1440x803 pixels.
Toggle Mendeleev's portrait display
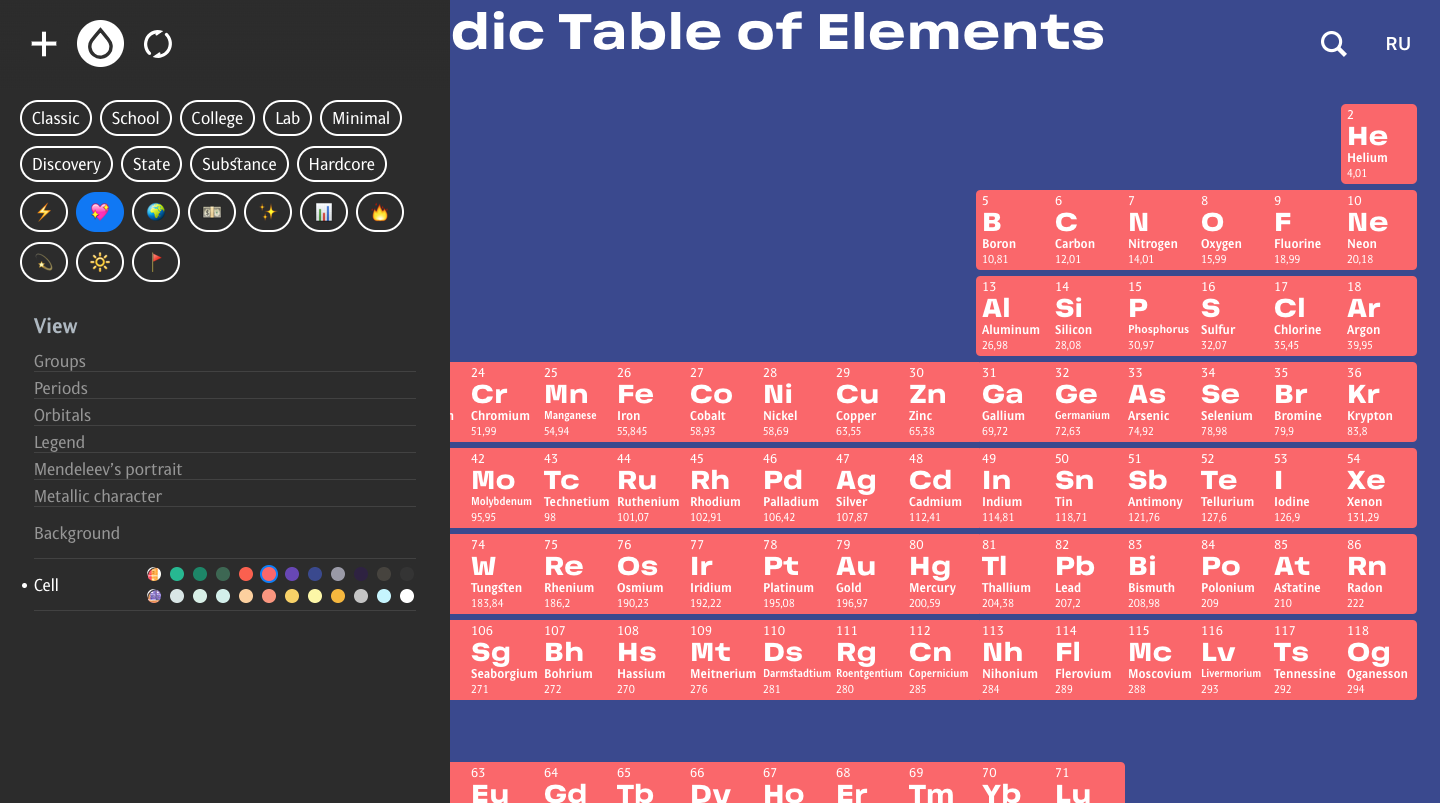pyautogui.click(x=108, y=469)
